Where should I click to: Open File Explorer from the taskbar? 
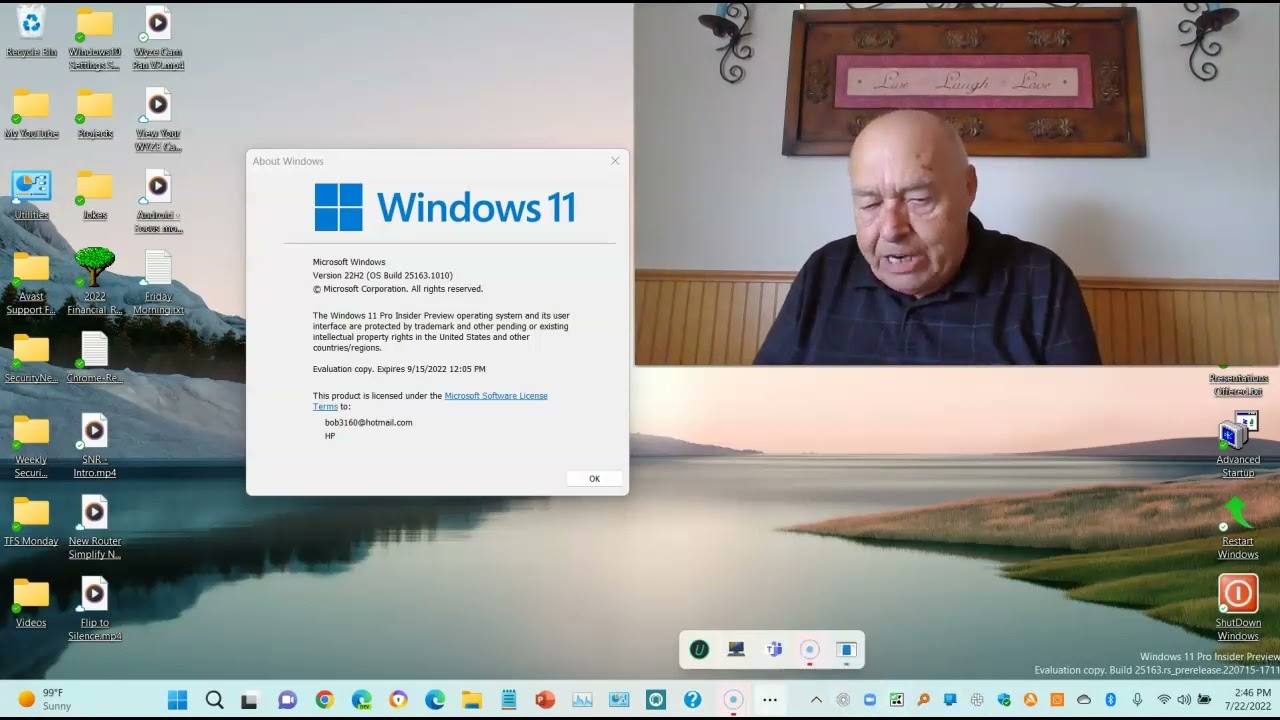pos(471,700)
